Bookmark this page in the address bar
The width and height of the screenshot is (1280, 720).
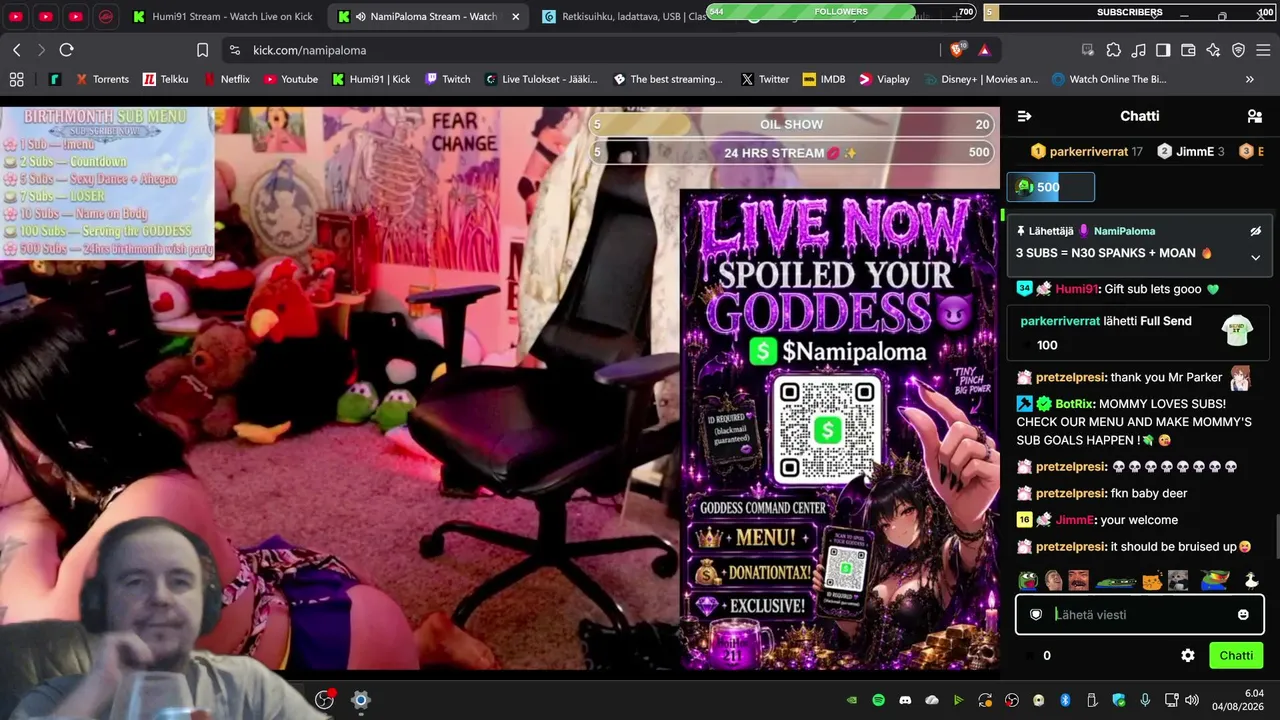pyautogui.click(x=202, y=50)
